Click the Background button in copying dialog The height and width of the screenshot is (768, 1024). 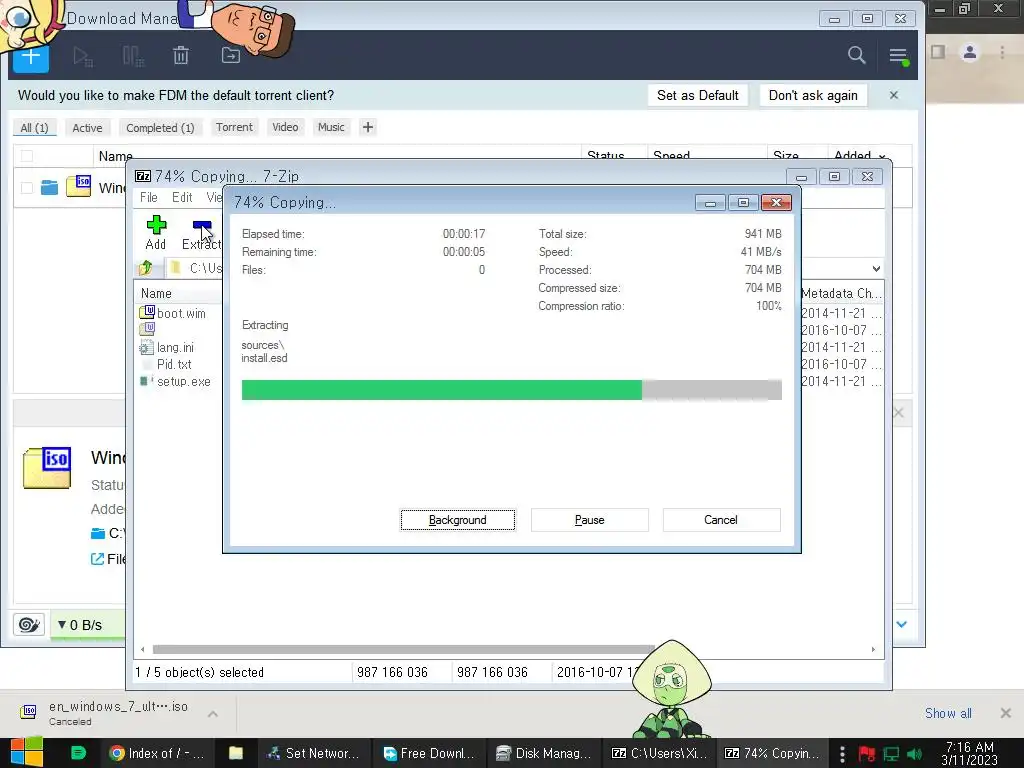point(458,520)
